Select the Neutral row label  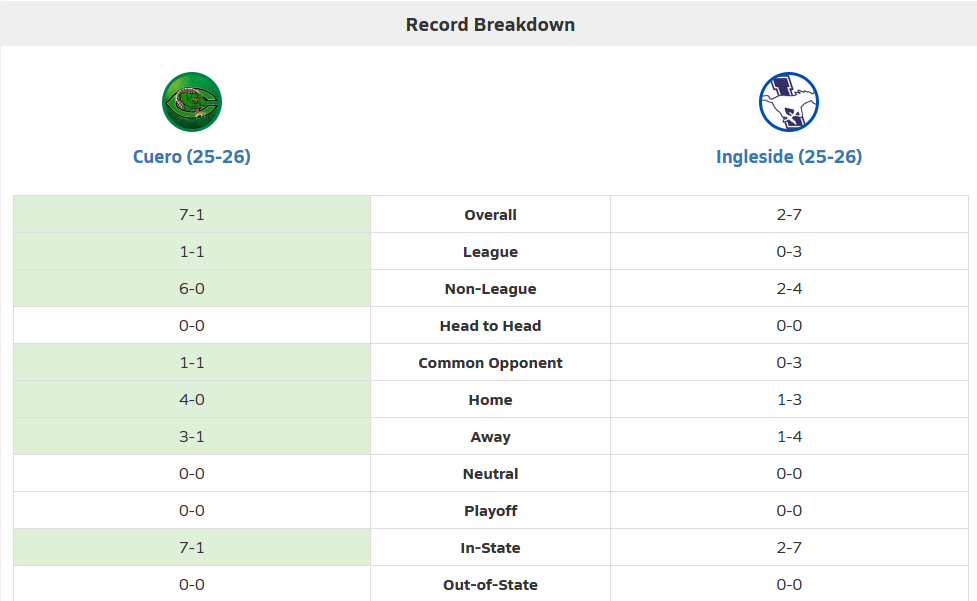coord(490,474)
